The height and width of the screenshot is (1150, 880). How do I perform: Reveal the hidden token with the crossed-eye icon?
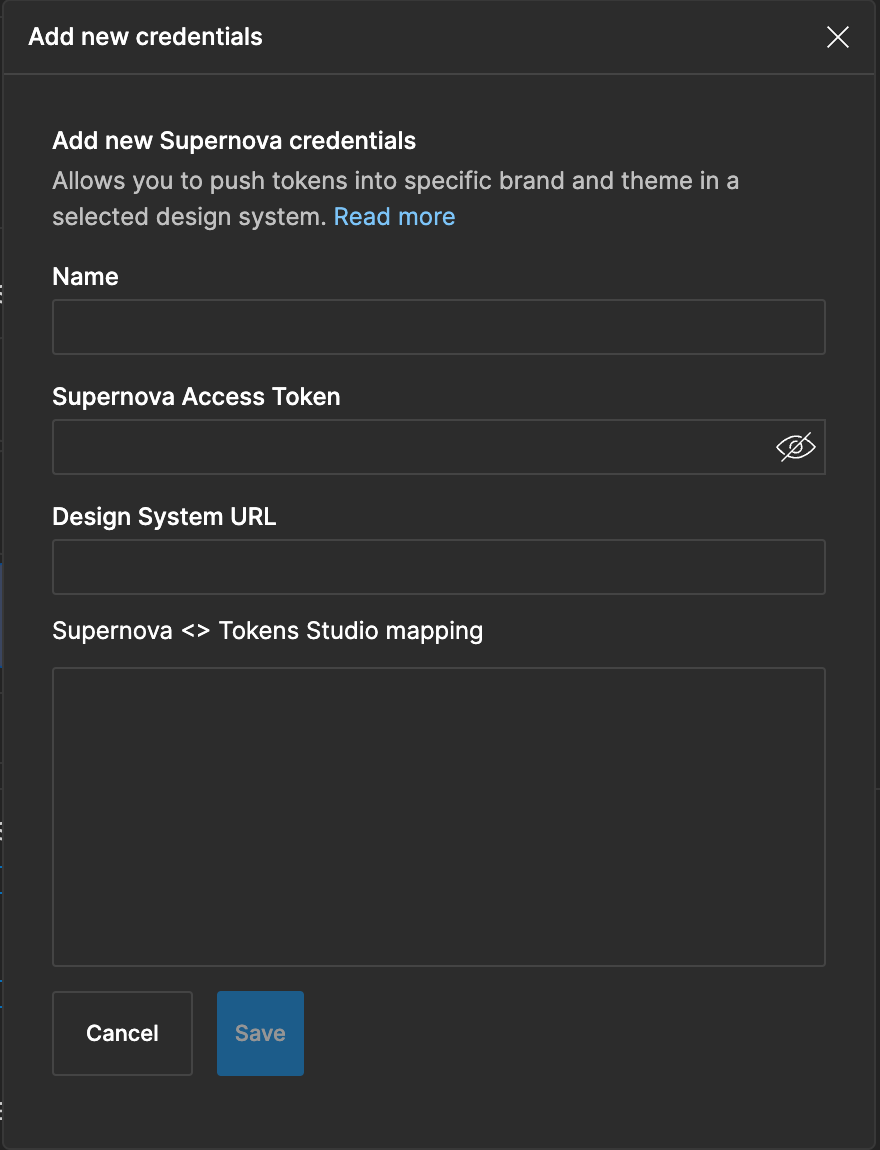coord(796,447)
